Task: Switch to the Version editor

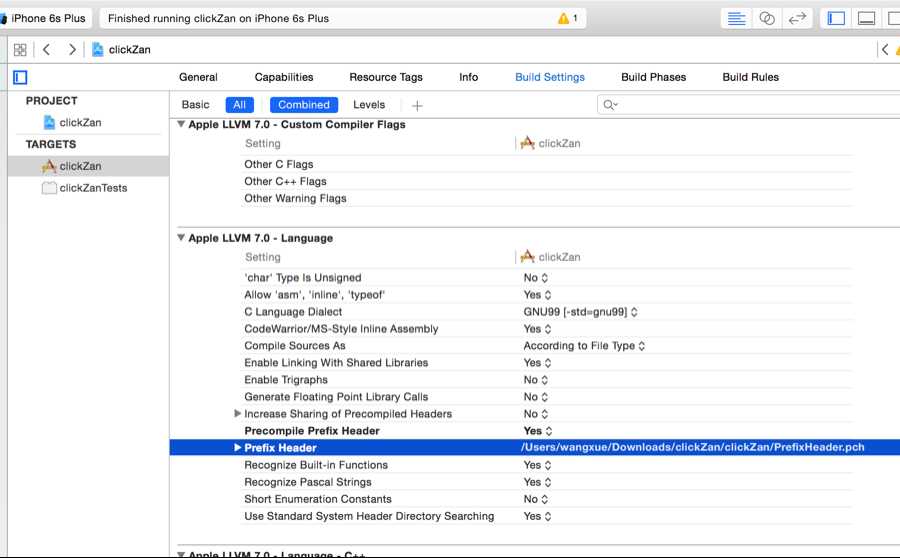Action: [797, 18]
